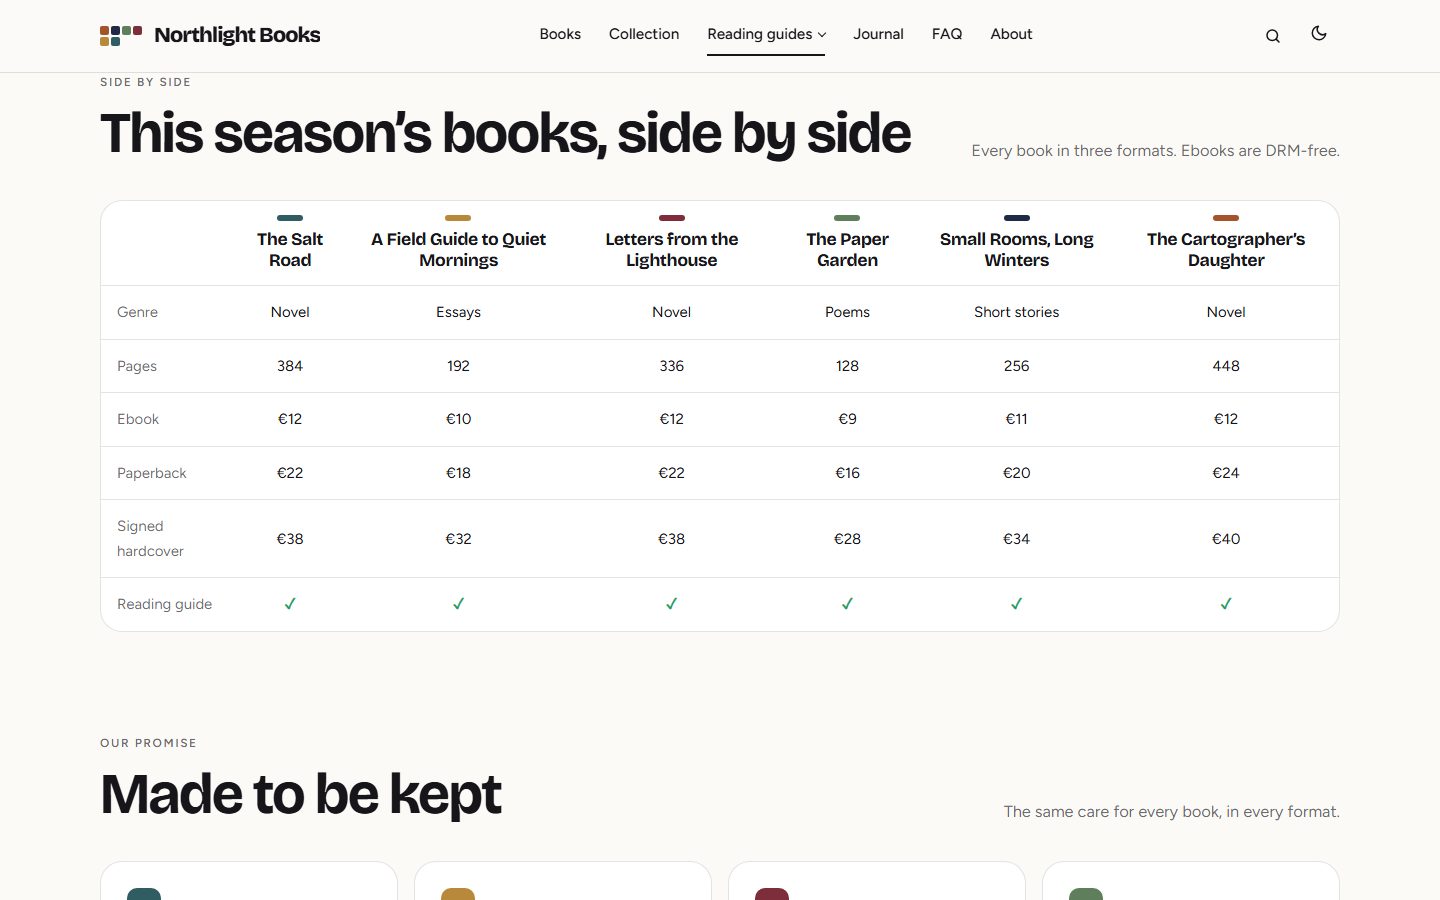
Task: Click the Signed hardcover row label
Action: [x=150, y=538]
